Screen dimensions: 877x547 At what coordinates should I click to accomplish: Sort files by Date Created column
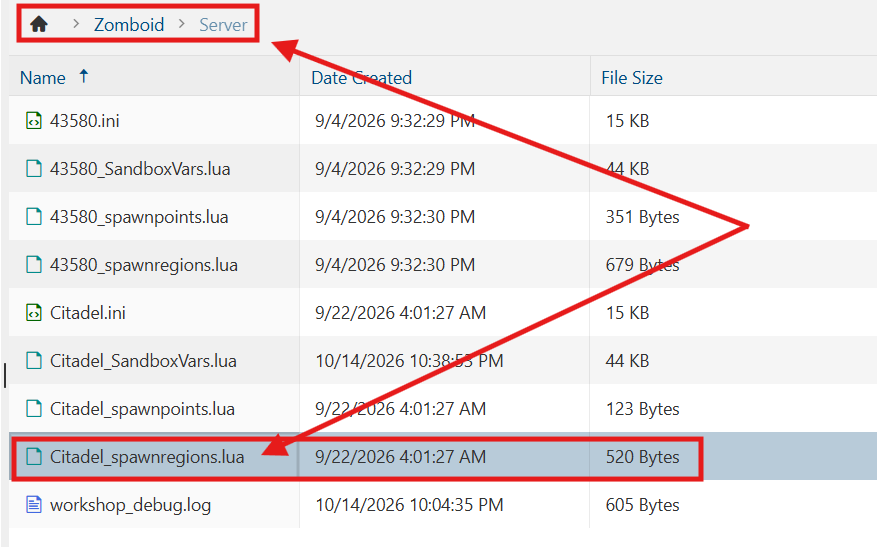point(361,77)
